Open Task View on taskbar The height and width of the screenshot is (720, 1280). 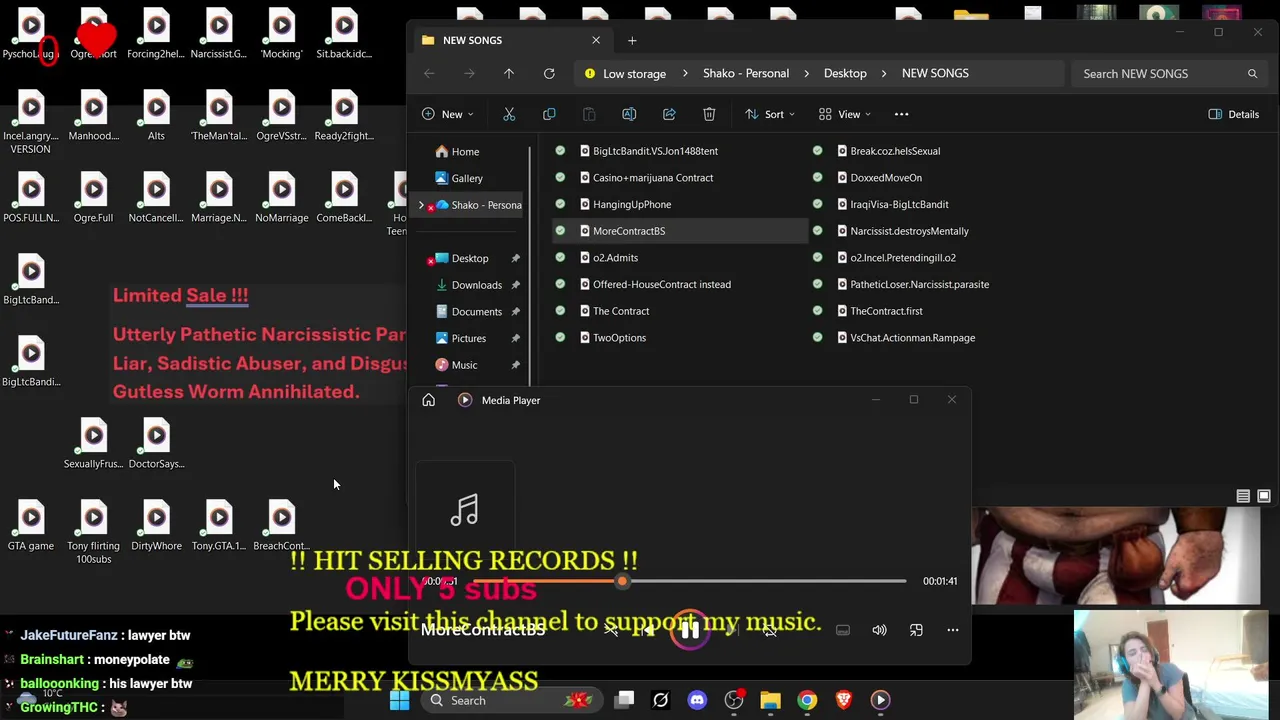[x=624, y=700]
